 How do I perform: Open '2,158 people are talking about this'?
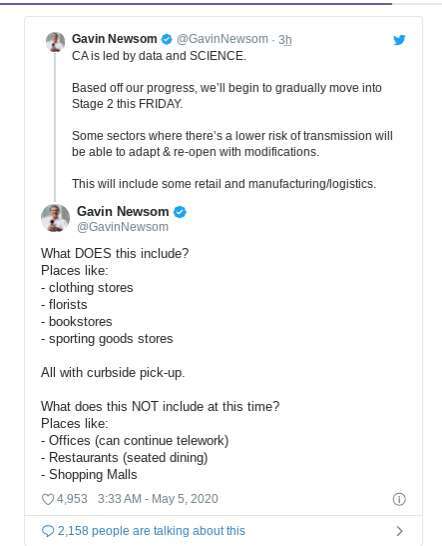point(151,531)
